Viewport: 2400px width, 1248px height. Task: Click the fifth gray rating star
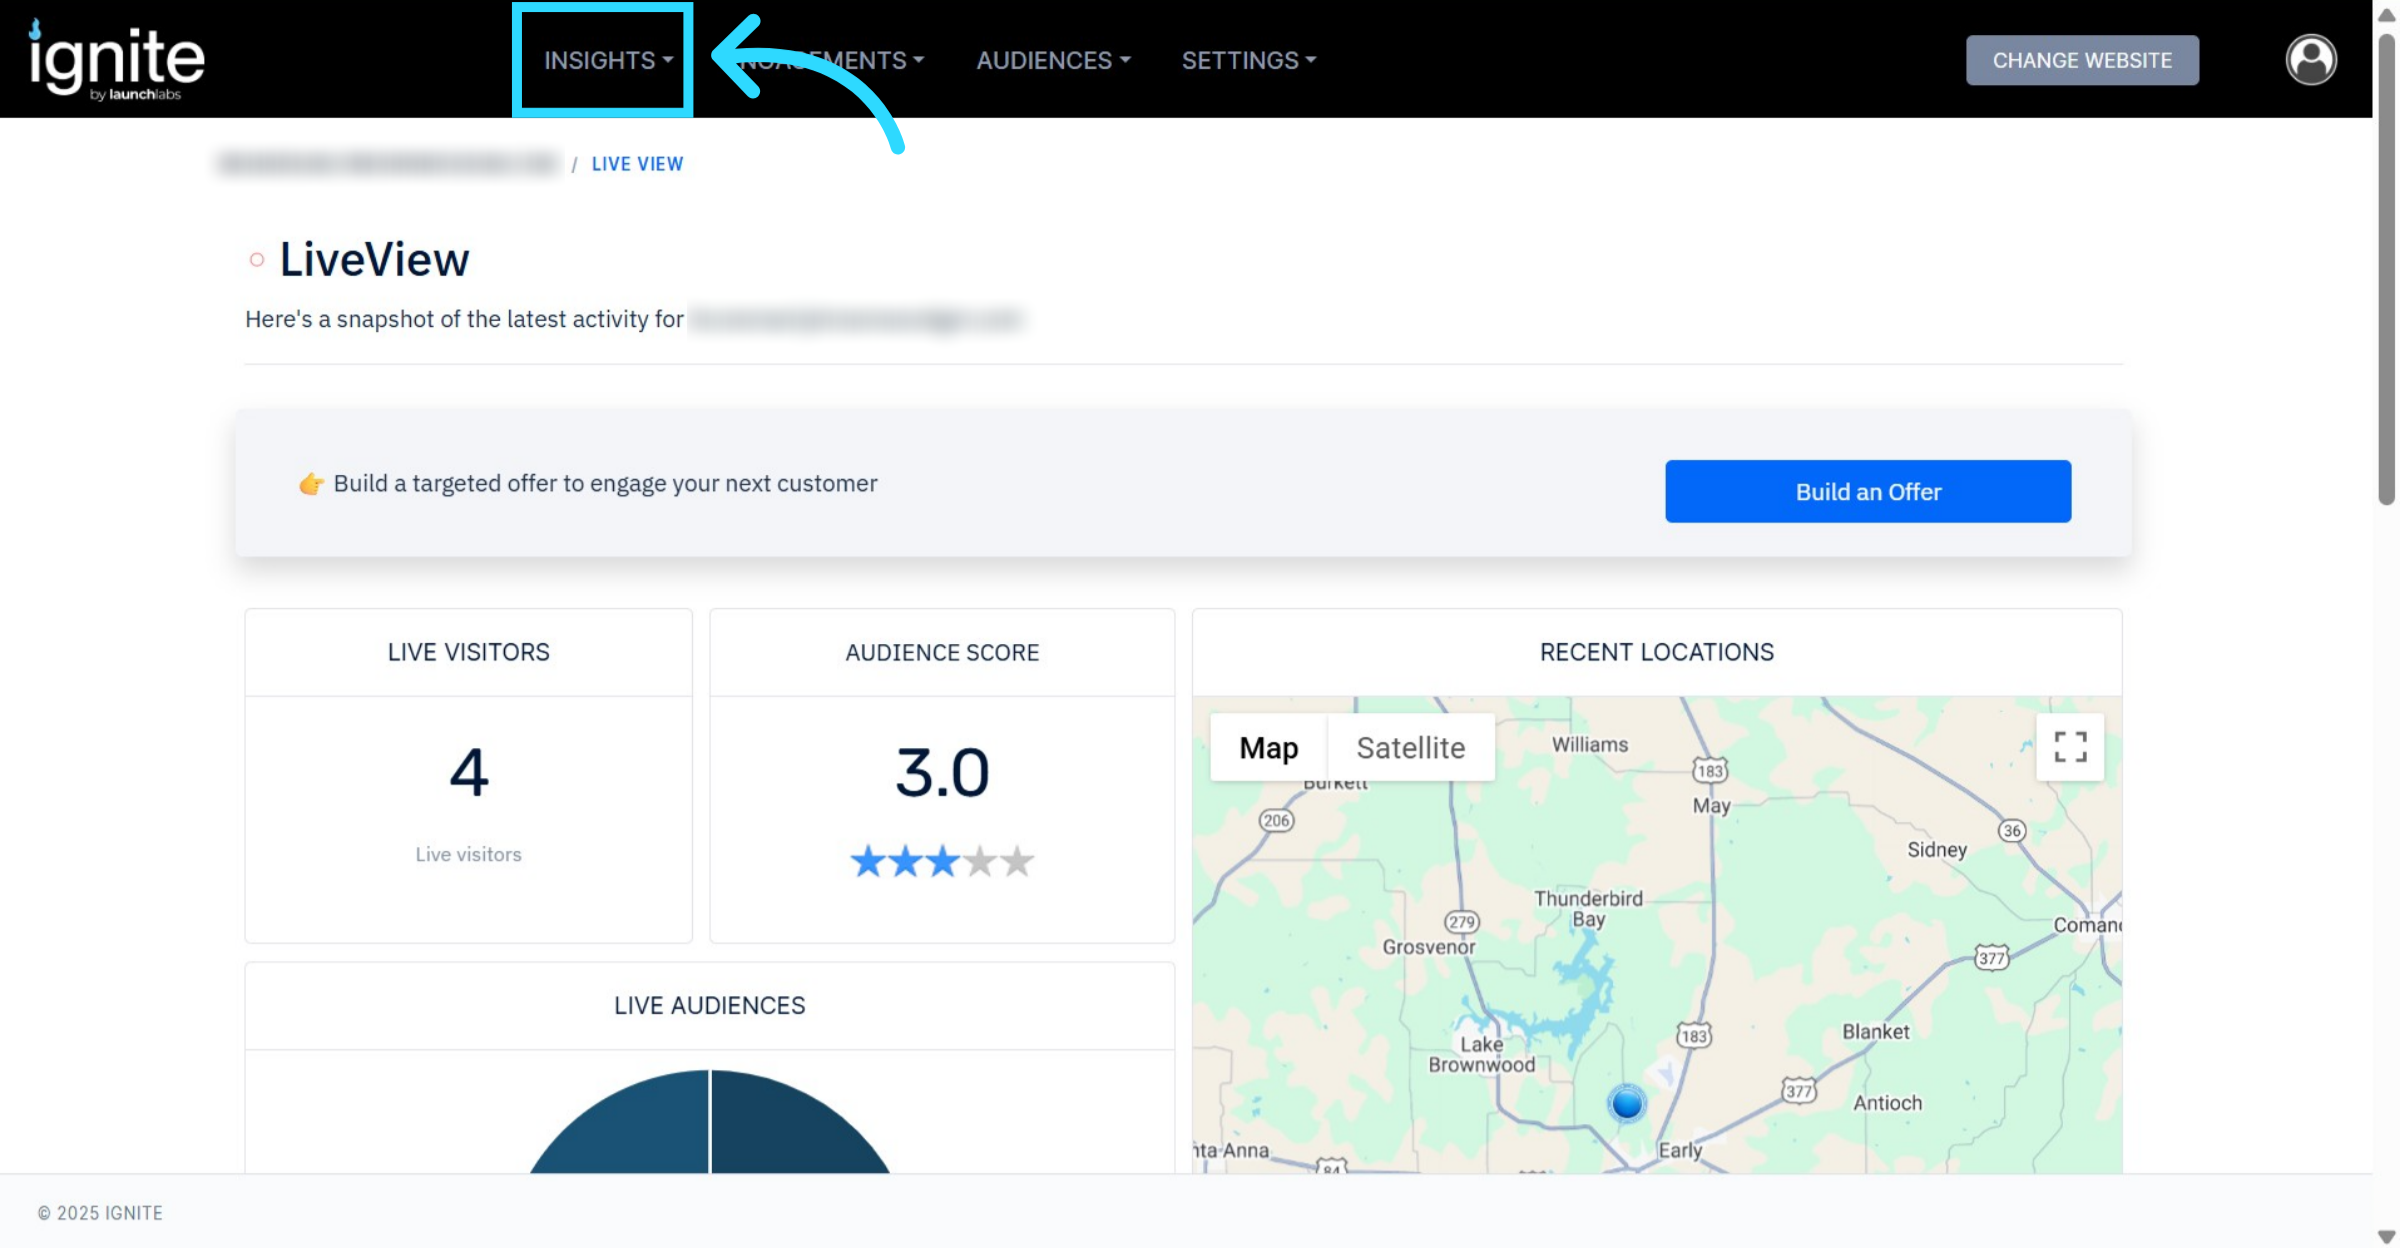(x=1017, y=861)
